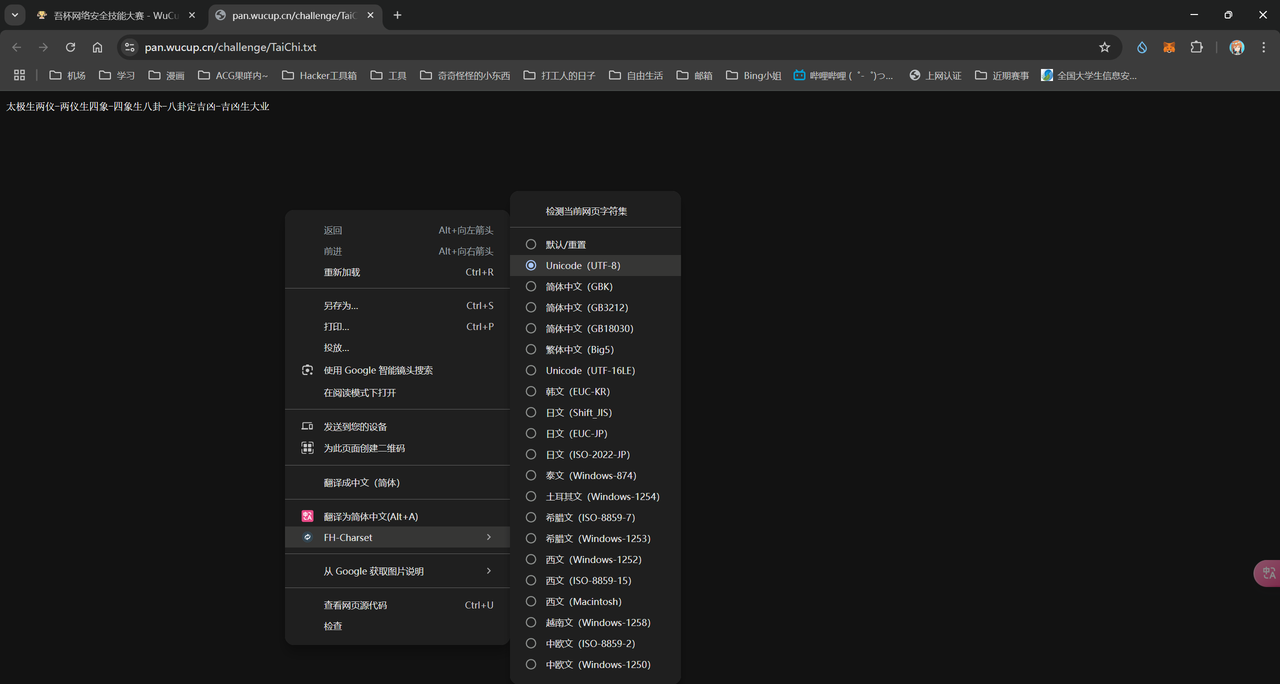Open the 机场 bookmark folder
1280x684 pixels.
pos(67,75)
